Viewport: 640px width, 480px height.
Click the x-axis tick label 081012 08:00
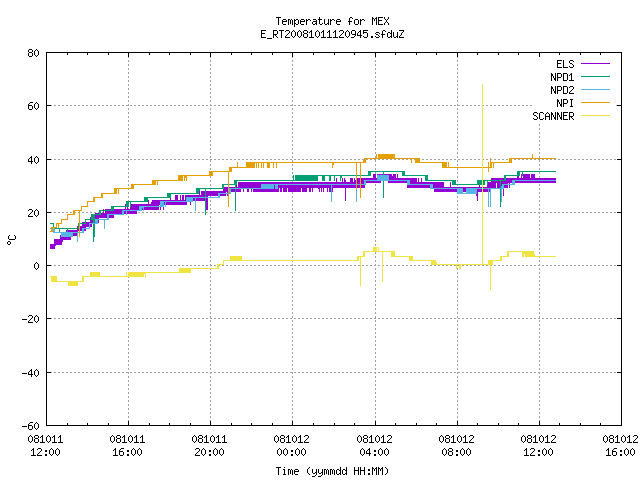click(x=456, y=446)
